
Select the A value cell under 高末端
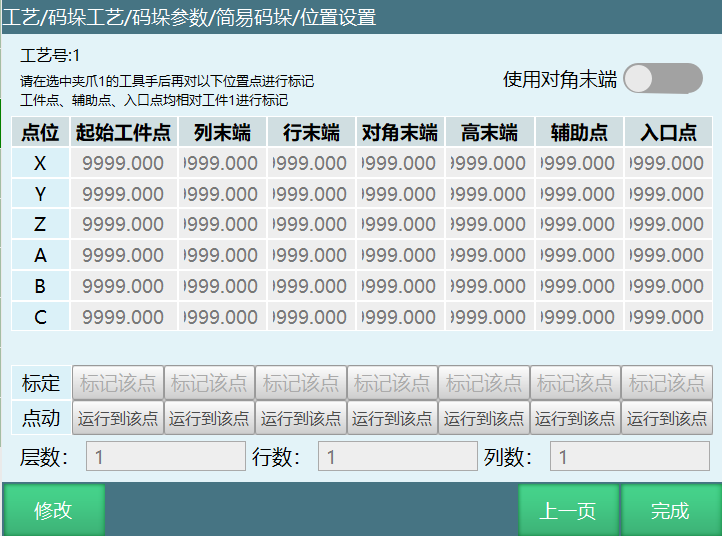[x=489, y=256]
